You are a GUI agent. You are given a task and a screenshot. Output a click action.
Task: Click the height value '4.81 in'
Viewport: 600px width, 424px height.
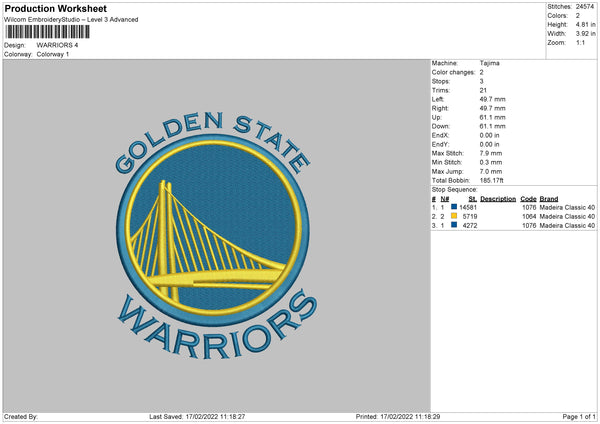[x=585, y=24]
